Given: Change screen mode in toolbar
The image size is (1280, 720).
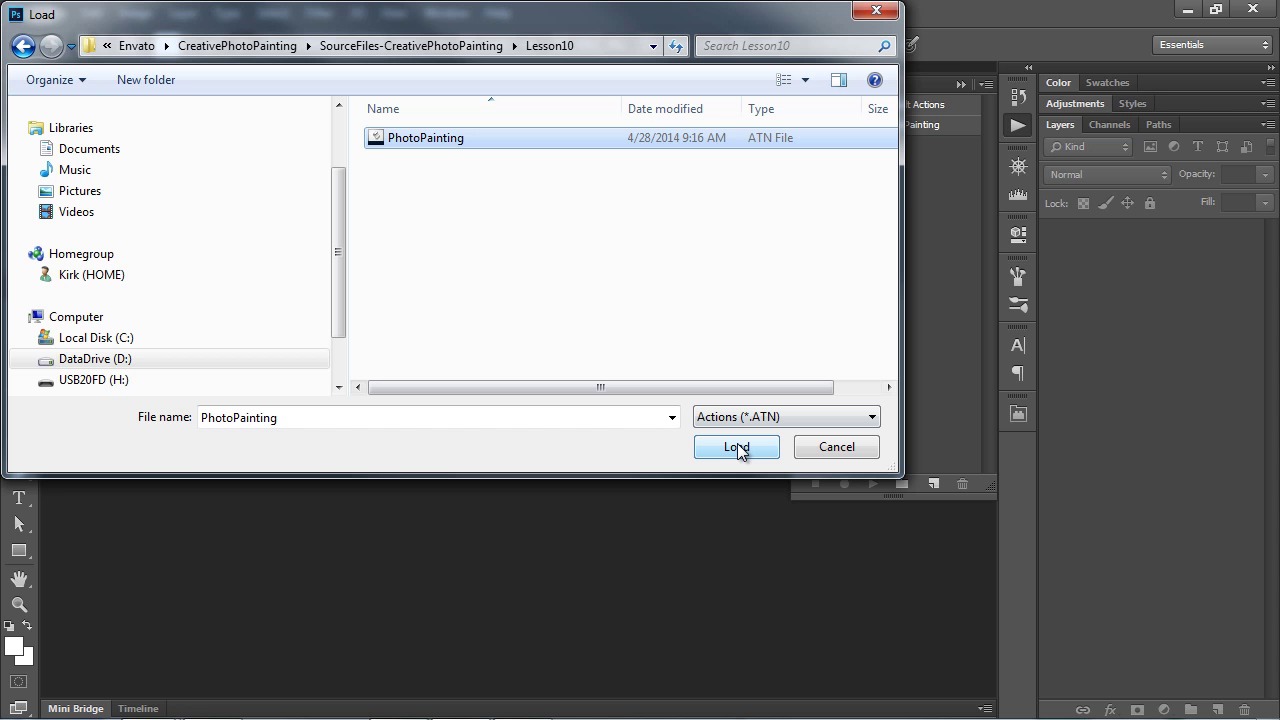Looking at the screenshot, I should point(19,708).
